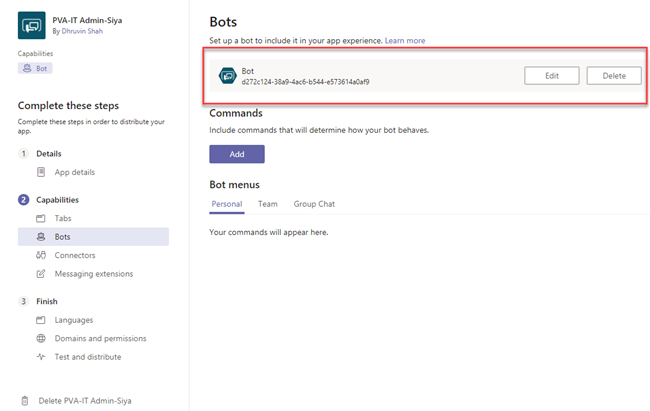Click the step 2 Capabilities number badge

pos(24,200)
